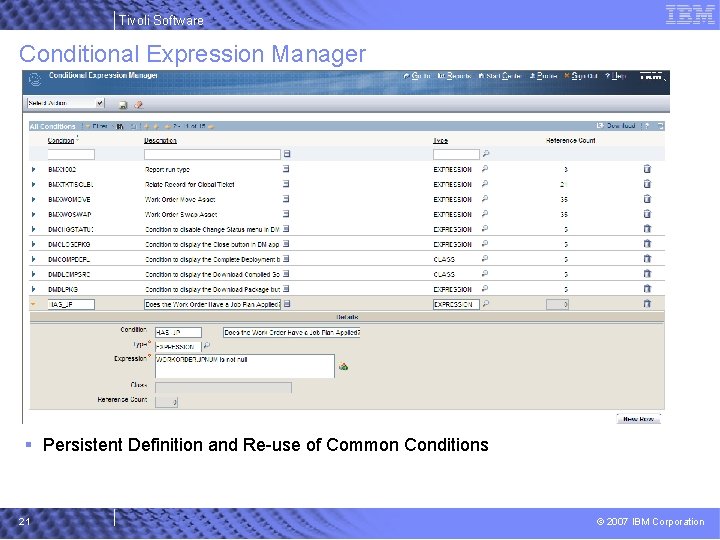Delete the Change Status menu condition row

647,229
